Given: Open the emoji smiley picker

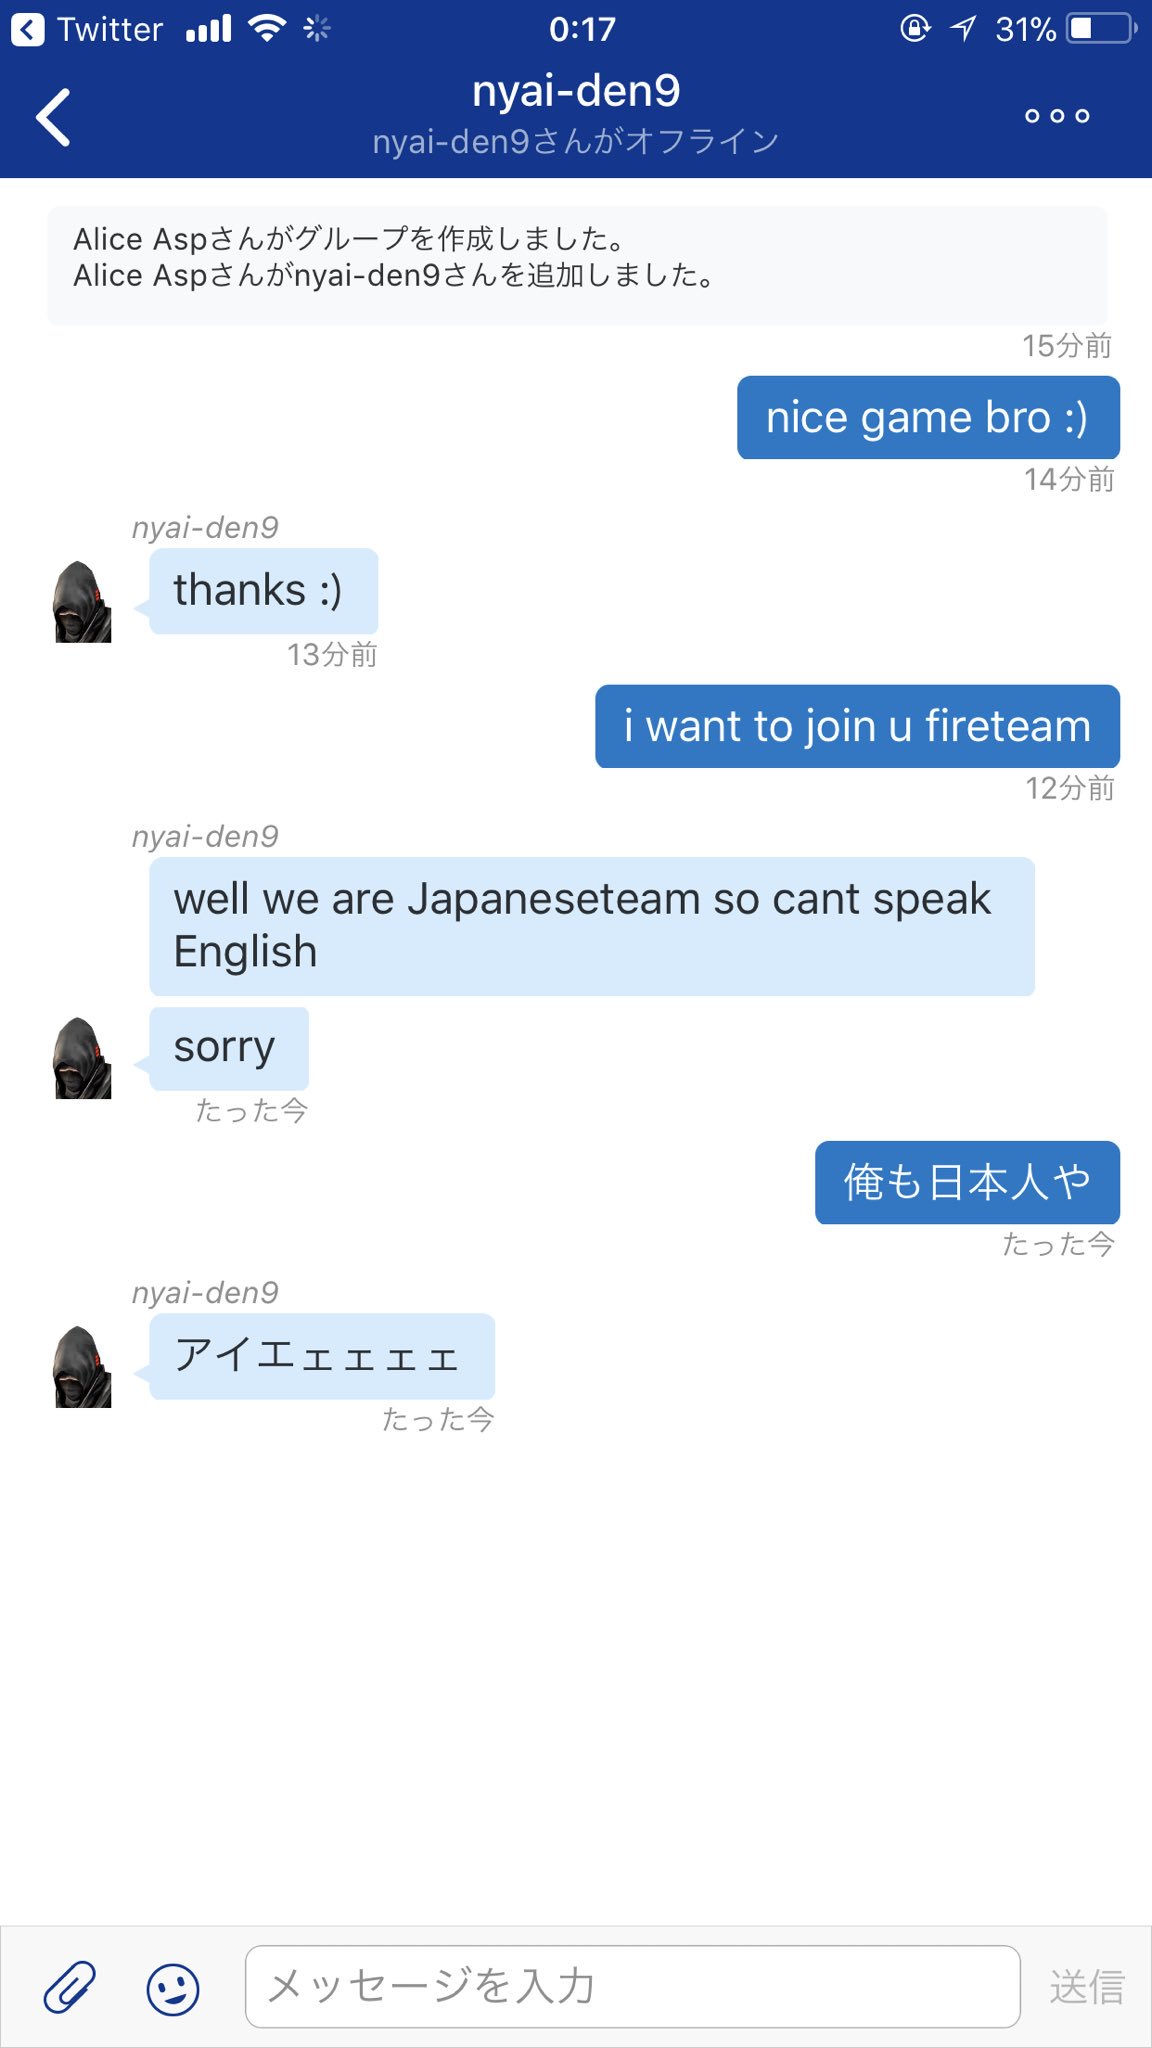Looking at the screenshot, I should (x=173, y=1988).
